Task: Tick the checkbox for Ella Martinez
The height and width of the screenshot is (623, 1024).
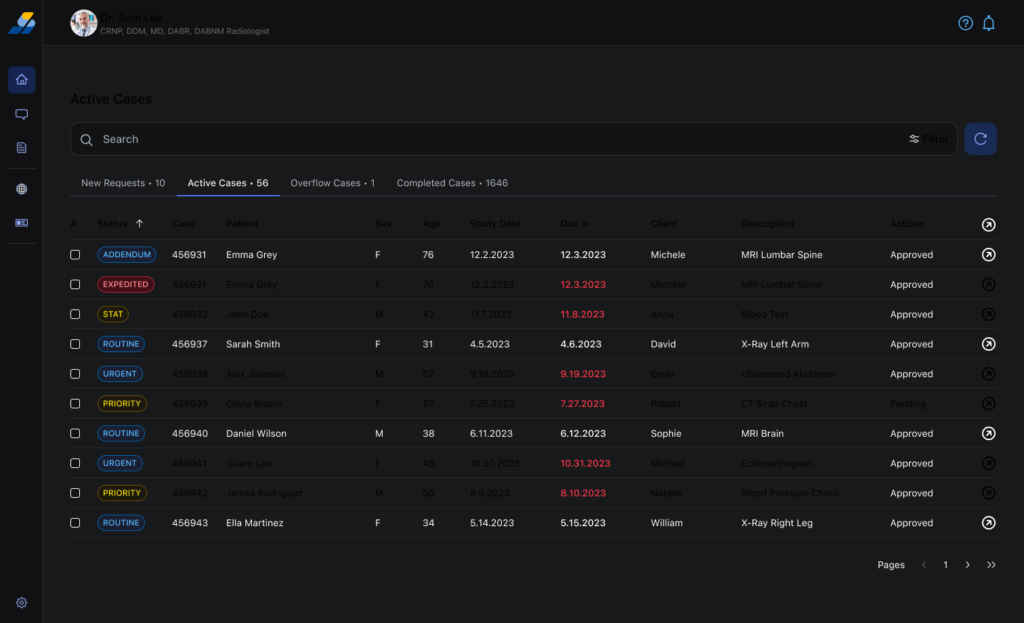Action: [x=75, y=523]
